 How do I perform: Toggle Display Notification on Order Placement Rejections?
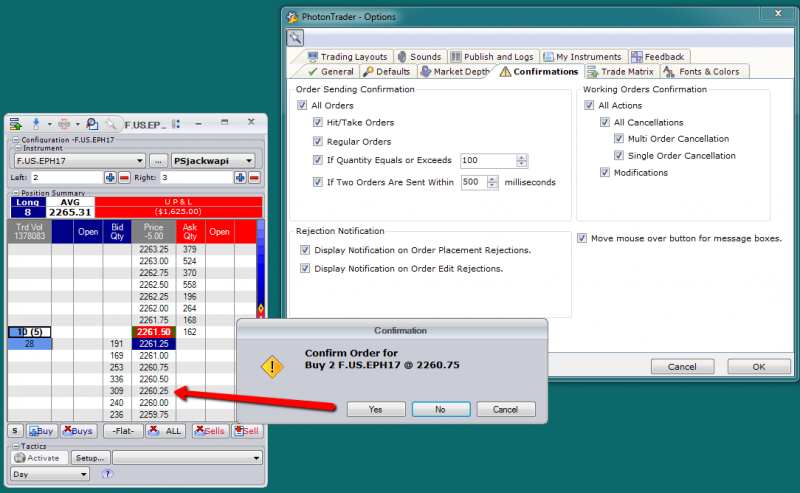(x=305, y=250)
